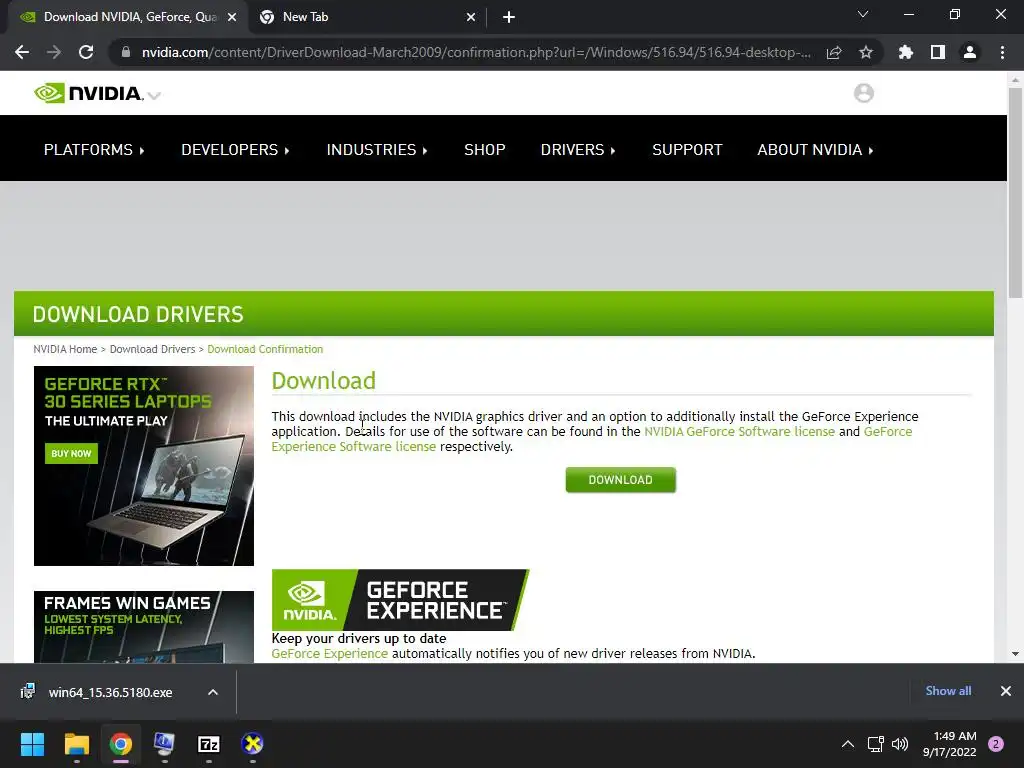Viewport: 1024px width, 768px height.
Task: Click the NVIDIA account user icon
Action: 863,93
